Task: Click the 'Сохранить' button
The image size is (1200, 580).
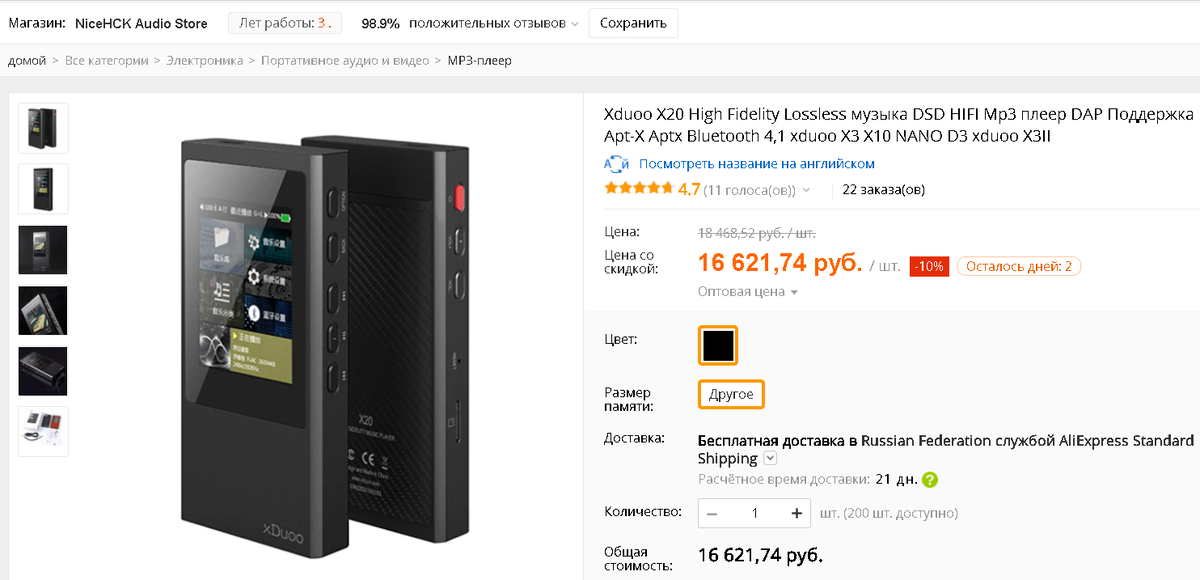Action: (x=633, y=22)
